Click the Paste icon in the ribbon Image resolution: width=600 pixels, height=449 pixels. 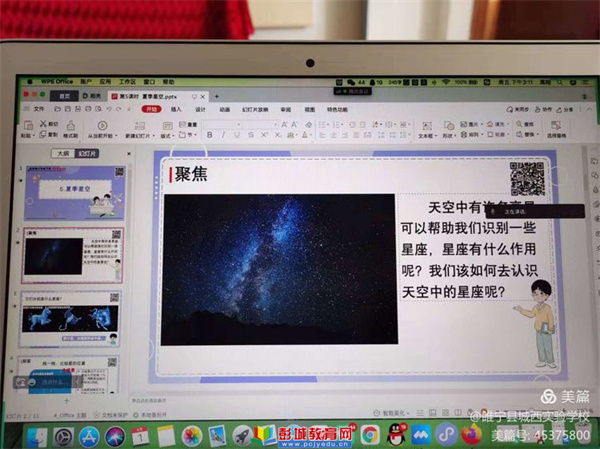pyautogui.click(x=28, y=125)
